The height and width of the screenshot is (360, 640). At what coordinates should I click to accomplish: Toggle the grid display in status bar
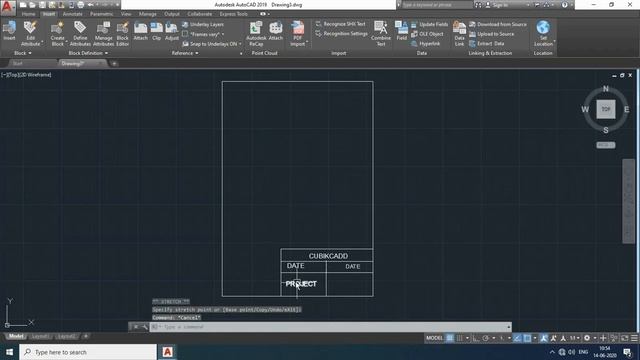pos(449,338)
